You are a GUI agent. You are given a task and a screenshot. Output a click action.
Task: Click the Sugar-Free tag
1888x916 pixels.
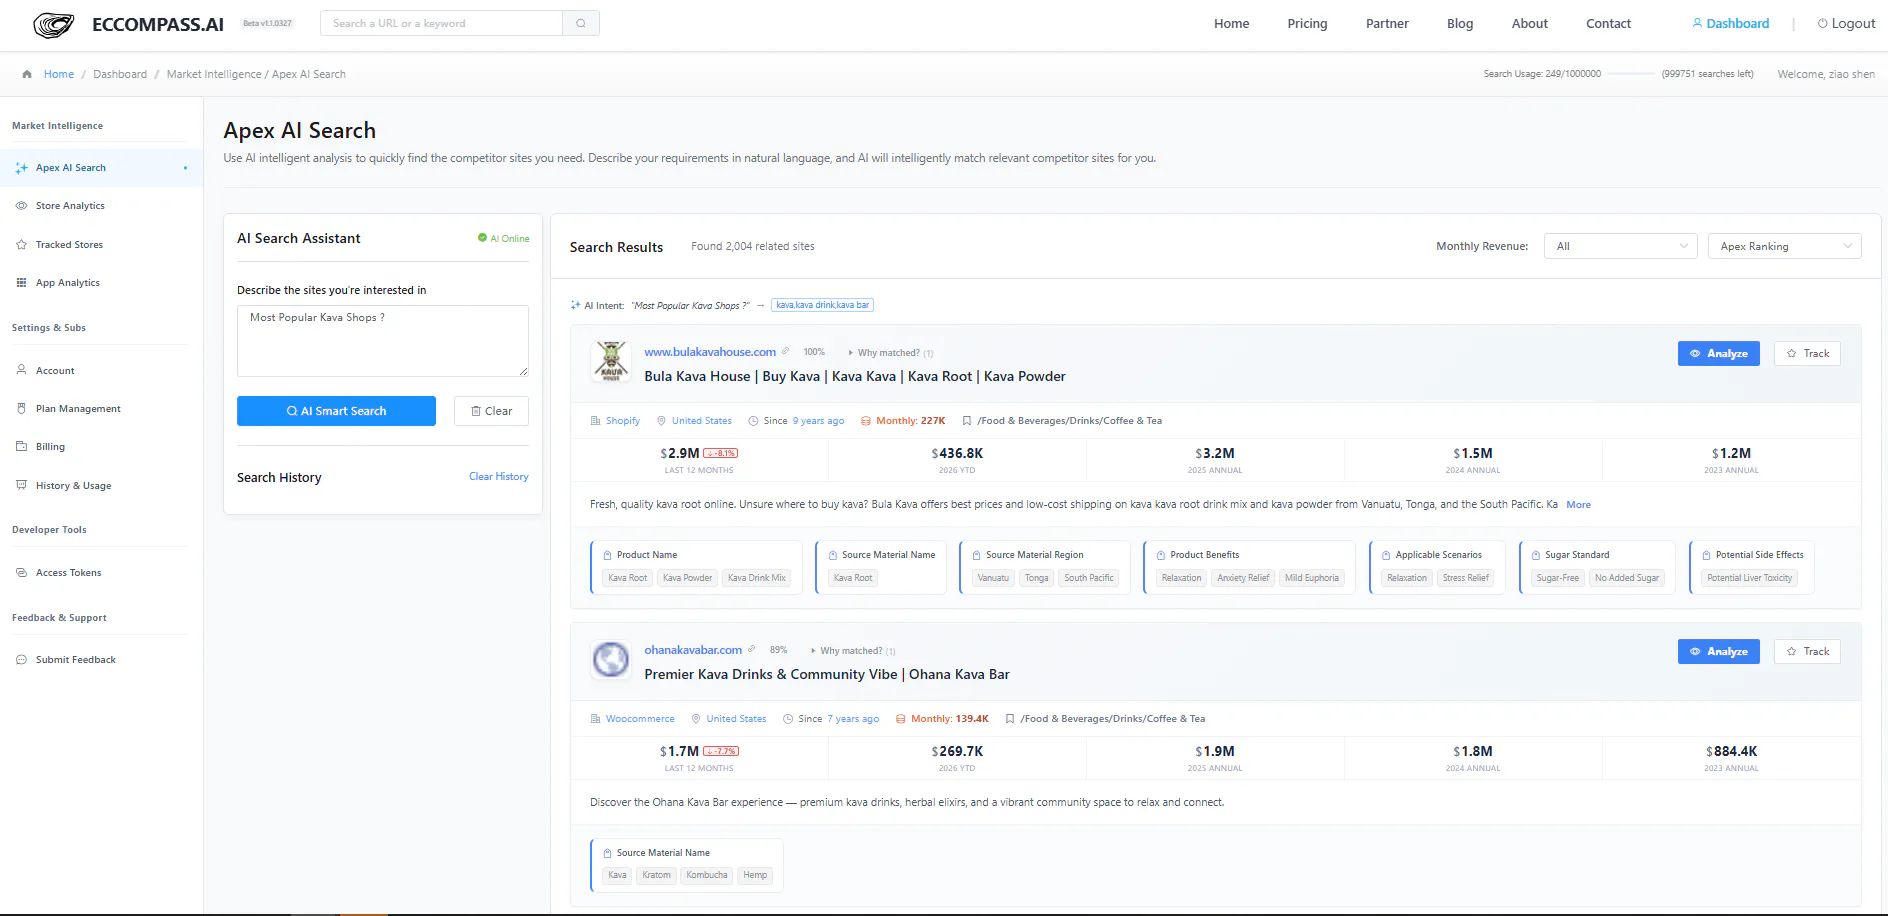click(x=1557, y=578)
